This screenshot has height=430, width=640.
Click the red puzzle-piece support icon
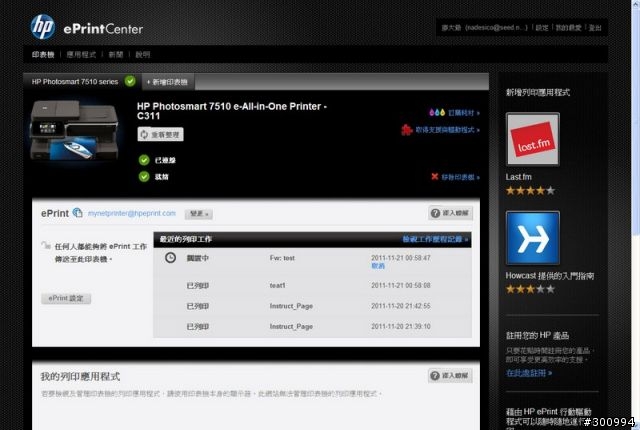pyautogui.click(x=407, y=130)
